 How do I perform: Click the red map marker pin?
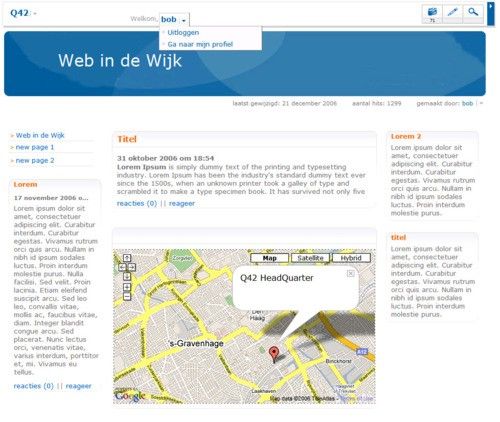274,354
